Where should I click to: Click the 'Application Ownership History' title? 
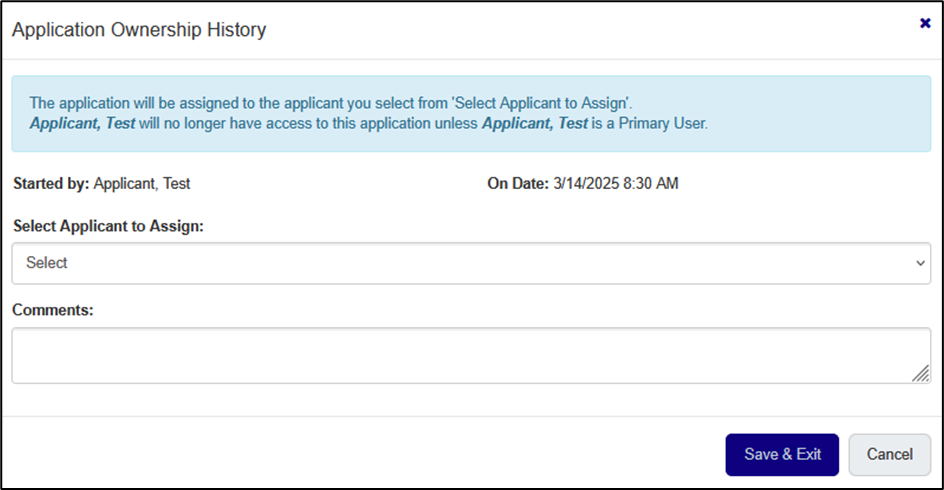point(139,30)
